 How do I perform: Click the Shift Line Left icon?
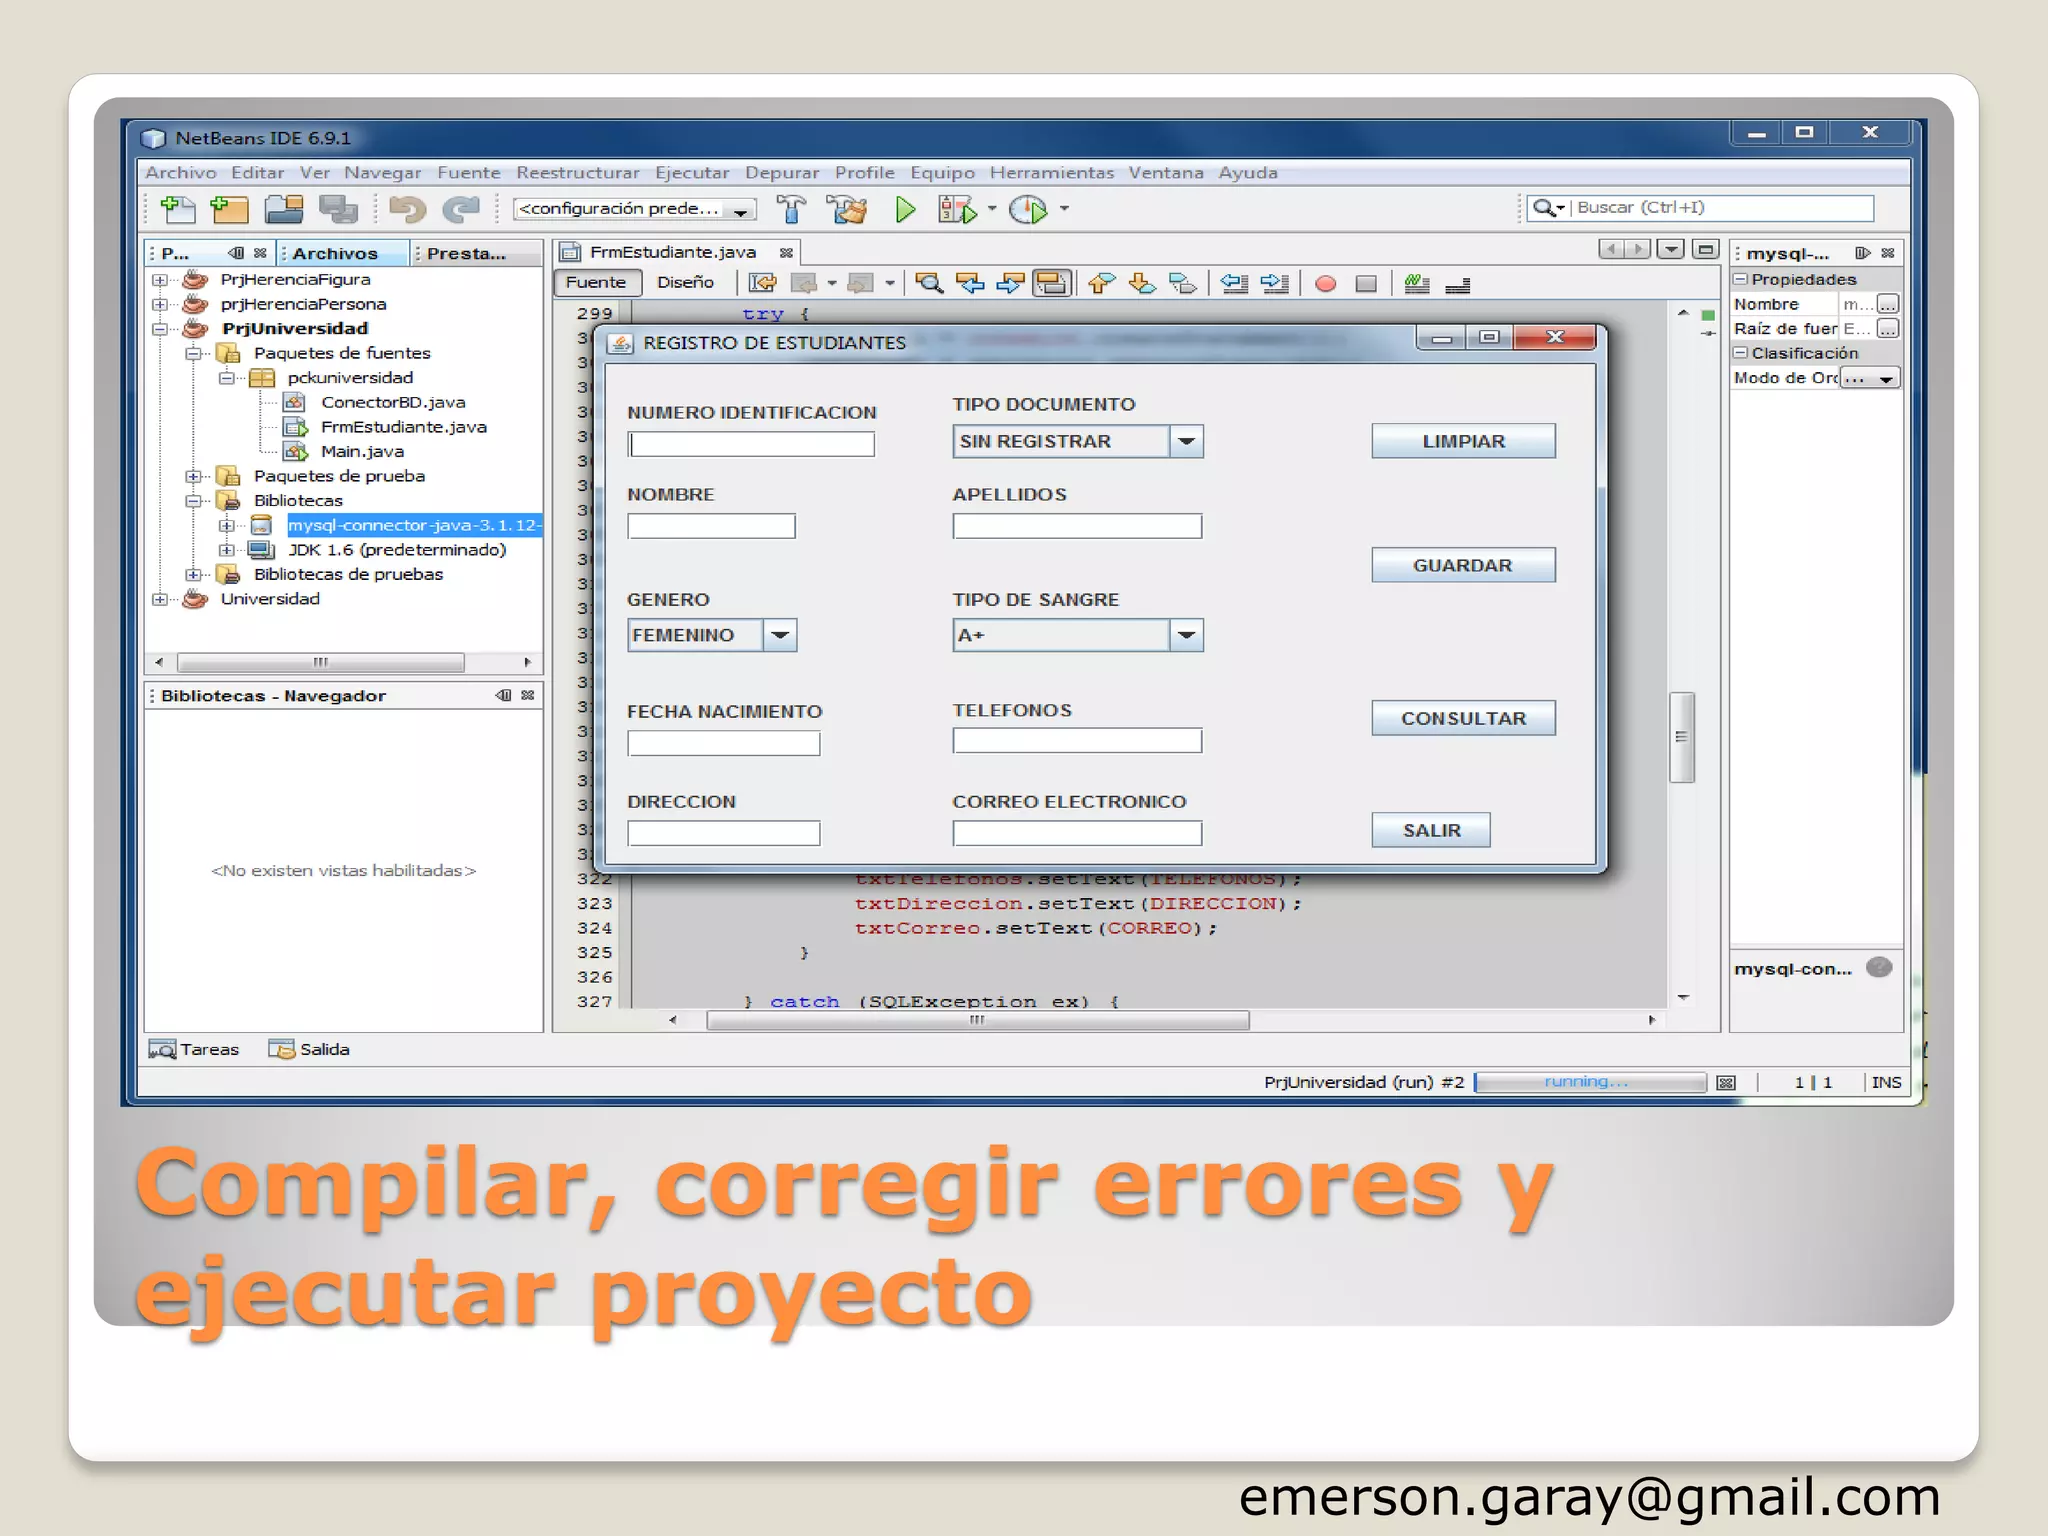[1235, 283]
